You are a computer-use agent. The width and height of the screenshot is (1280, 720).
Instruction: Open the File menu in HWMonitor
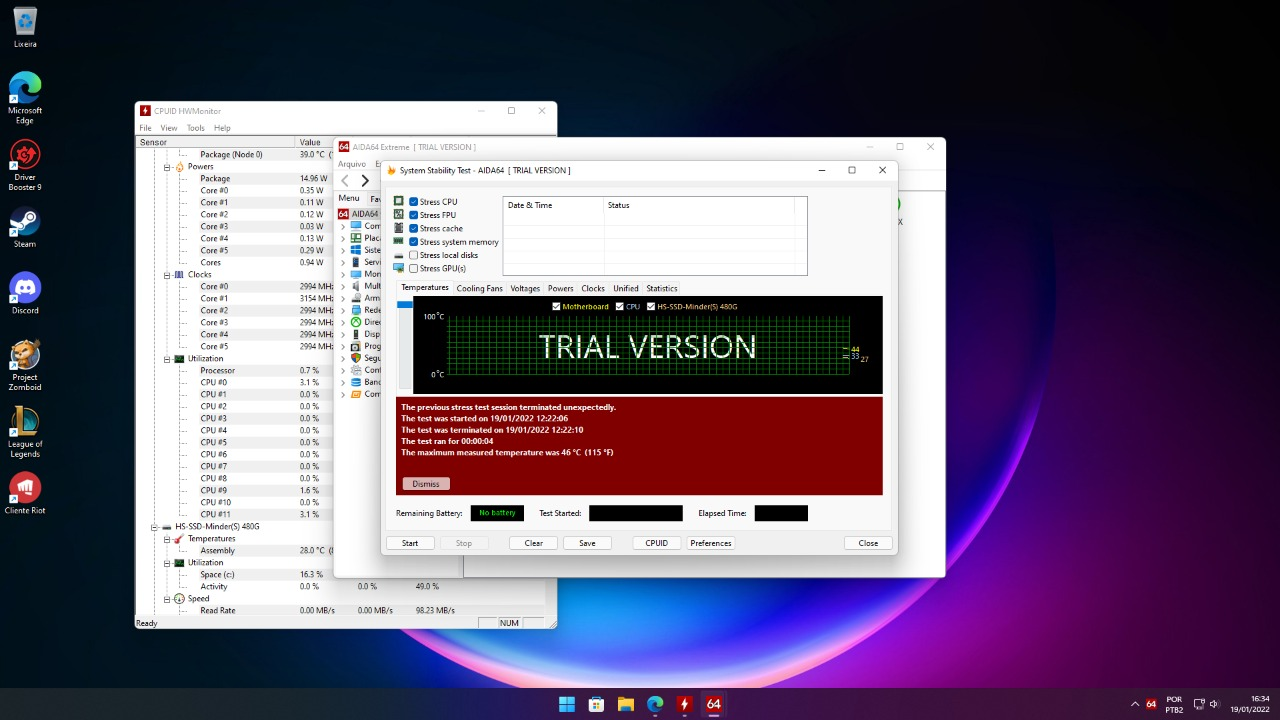click(x=145, y=128)
